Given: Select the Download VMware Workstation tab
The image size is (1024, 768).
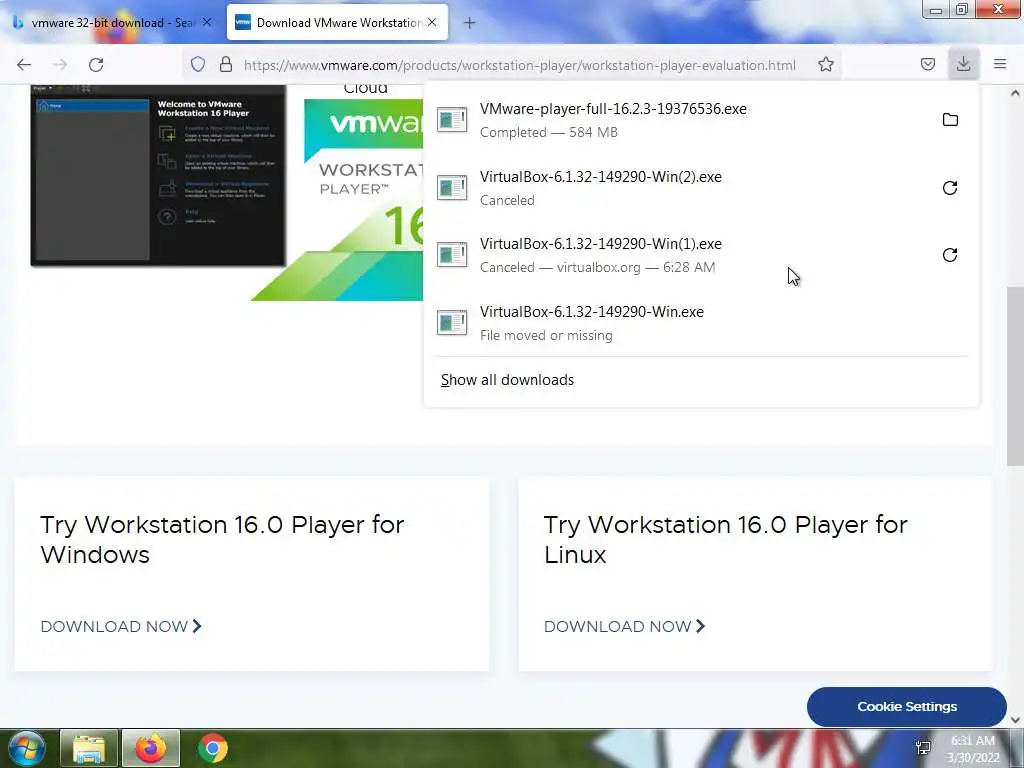Looking at the screenshot, I should (337, 22).
